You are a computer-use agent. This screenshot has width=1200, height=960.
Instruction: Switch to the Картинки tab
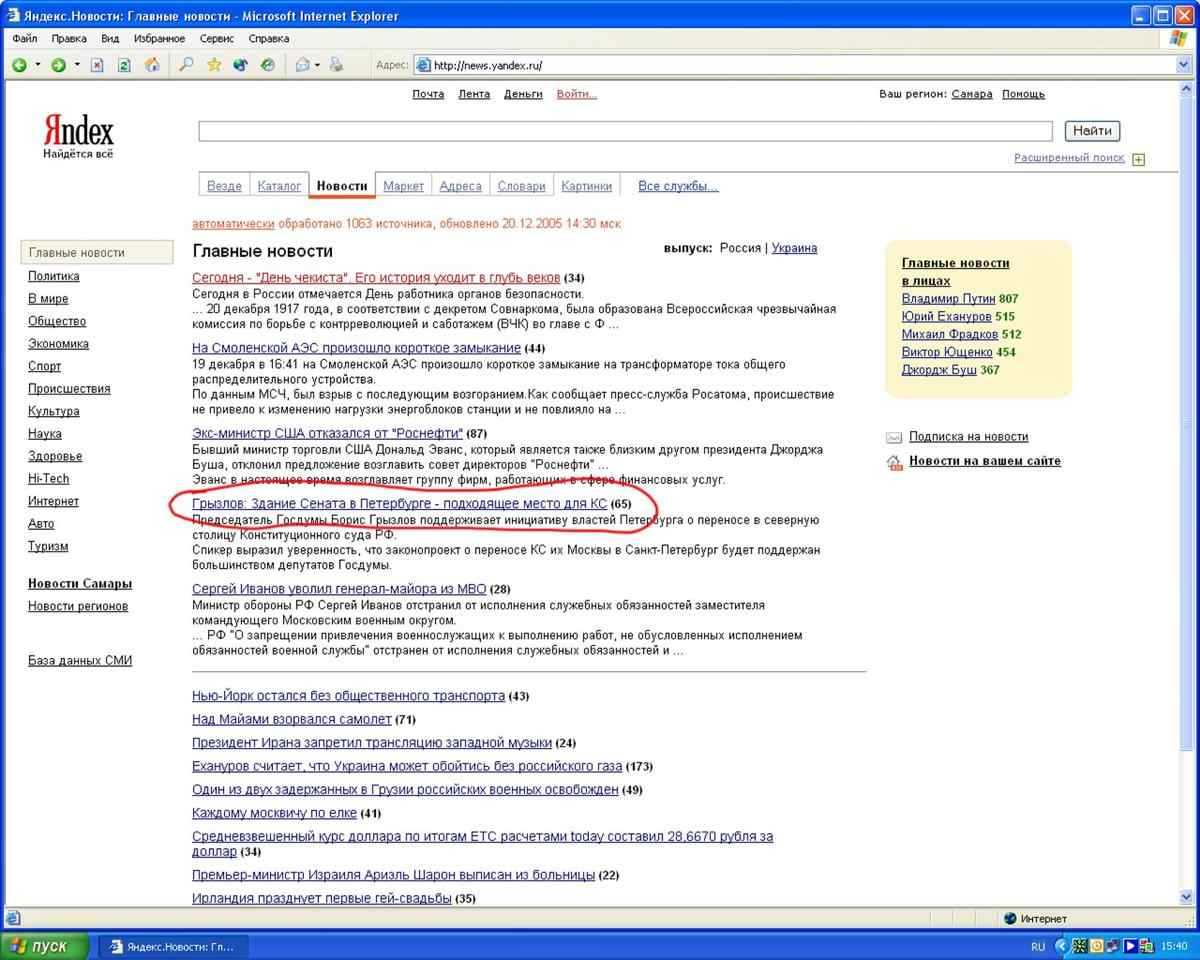(x=586, y=186)
